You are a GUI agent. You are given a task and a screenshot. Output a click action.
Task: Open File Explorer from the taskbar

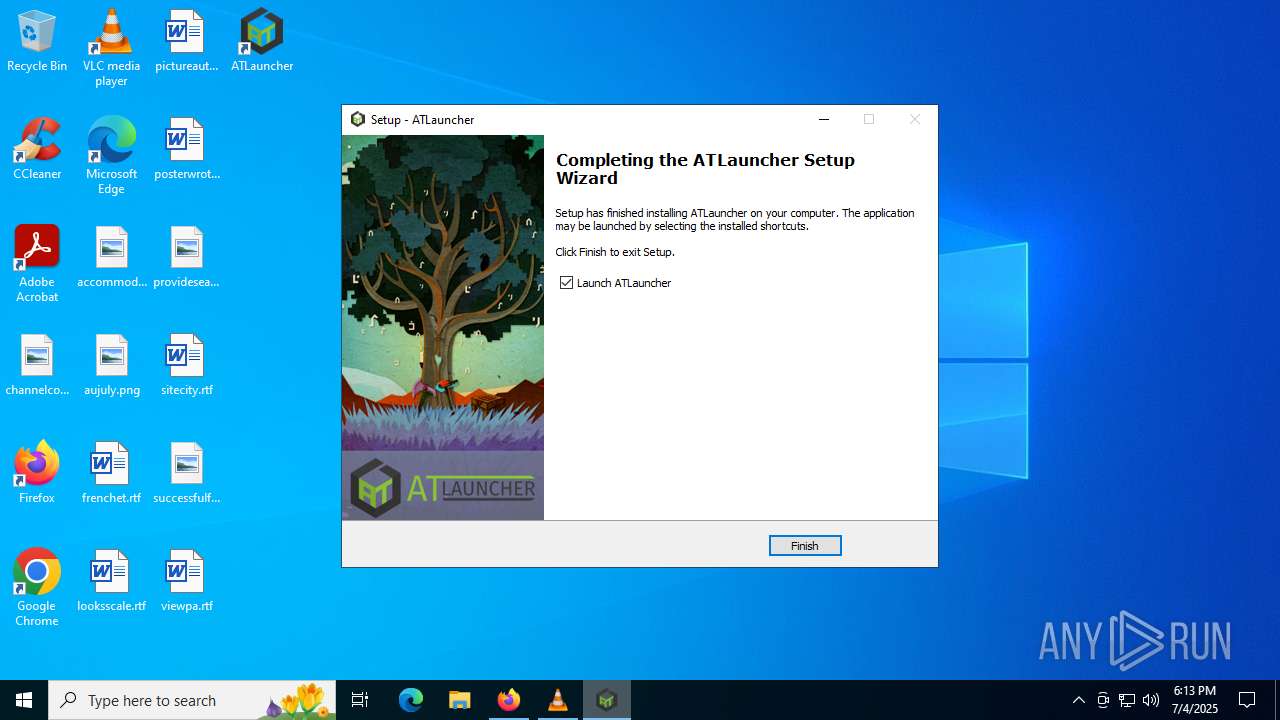coord(460,700)
